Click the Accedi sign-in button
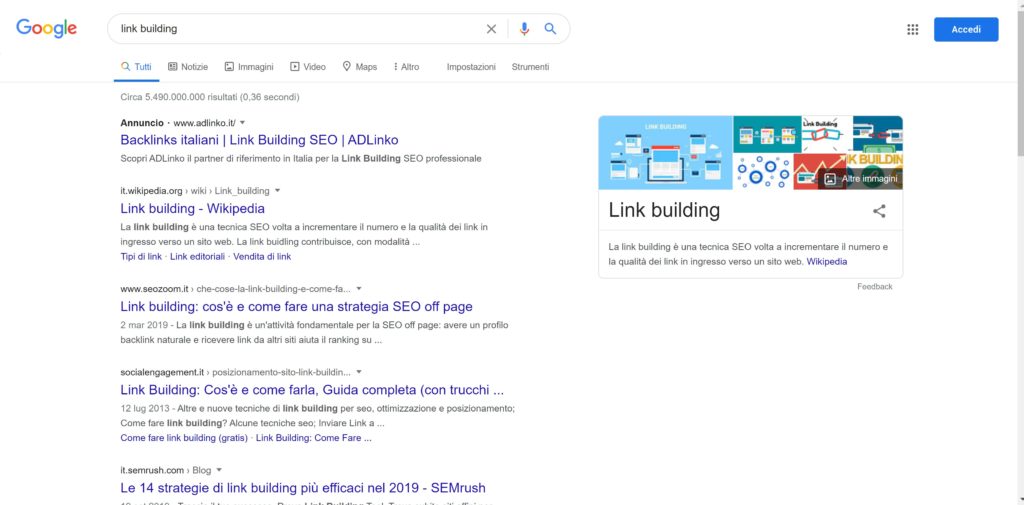The image size is (1024, 505). pos(966,29)
